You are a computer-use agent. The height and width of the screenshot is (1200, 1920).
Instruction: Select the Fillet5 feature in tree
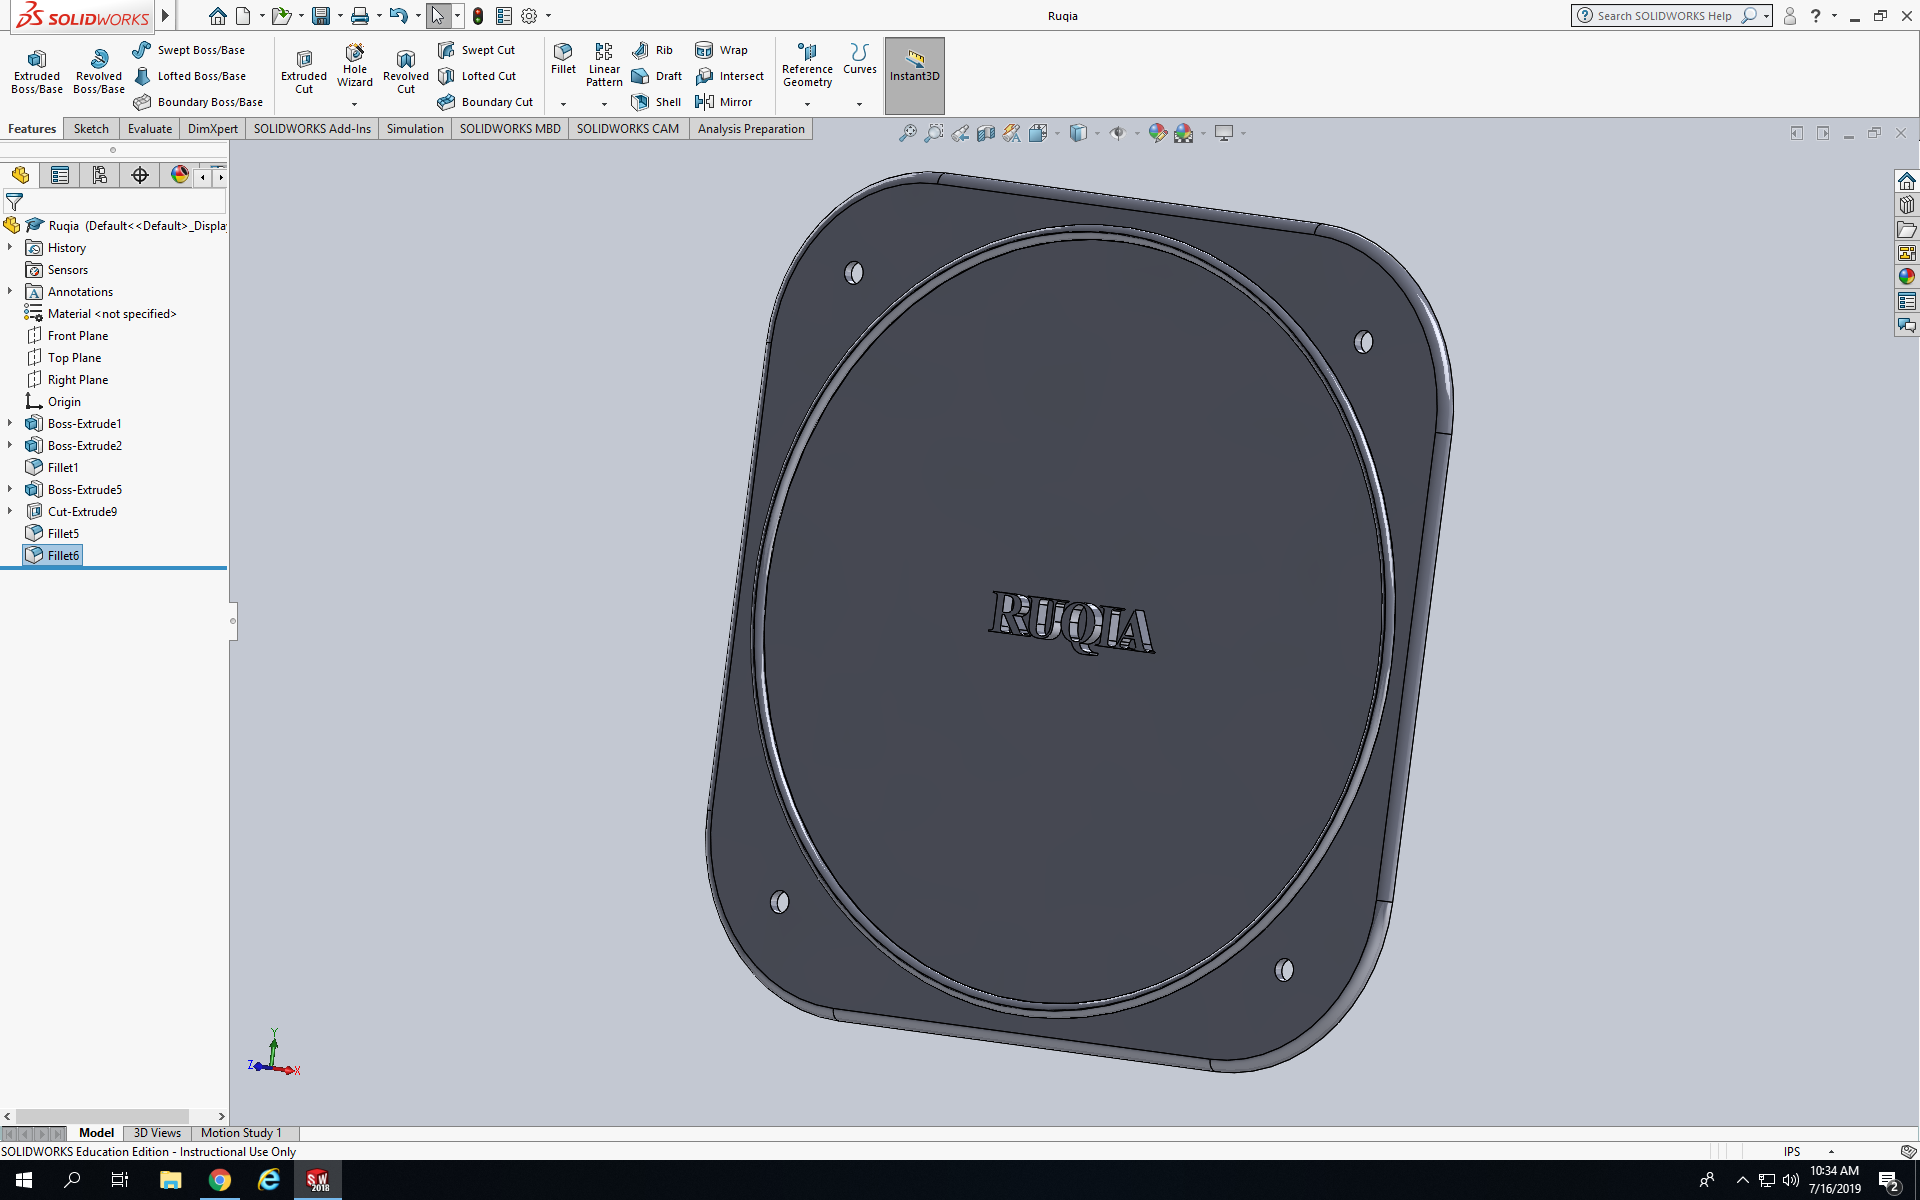[x=63, y=534]
